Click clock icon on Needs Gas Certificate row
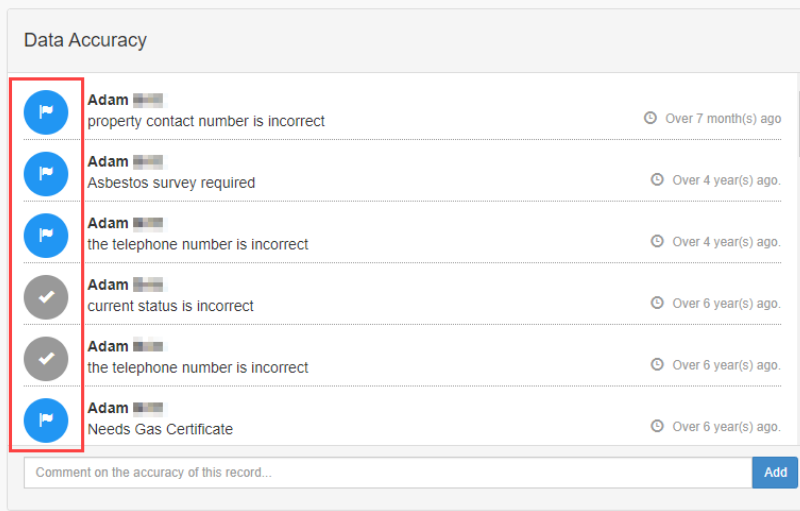This screenshot has width=800, height=511. 658,426
